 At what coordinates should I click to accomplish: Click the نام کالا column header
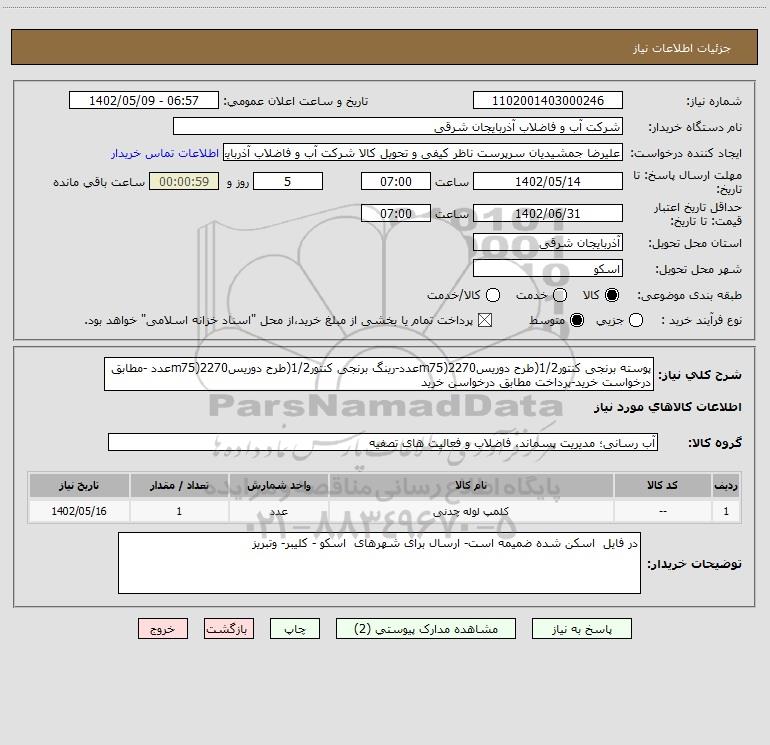pos(471,485)
